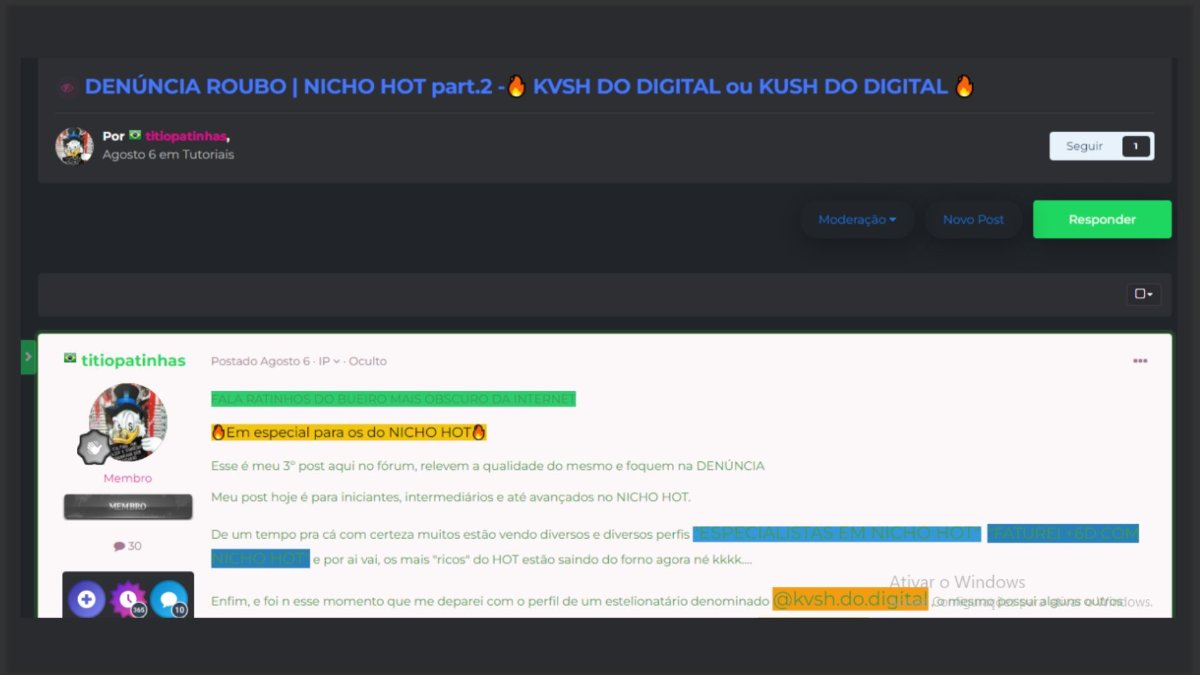
Task: Click the rank badge on post avatar
Action: point(95,447)
